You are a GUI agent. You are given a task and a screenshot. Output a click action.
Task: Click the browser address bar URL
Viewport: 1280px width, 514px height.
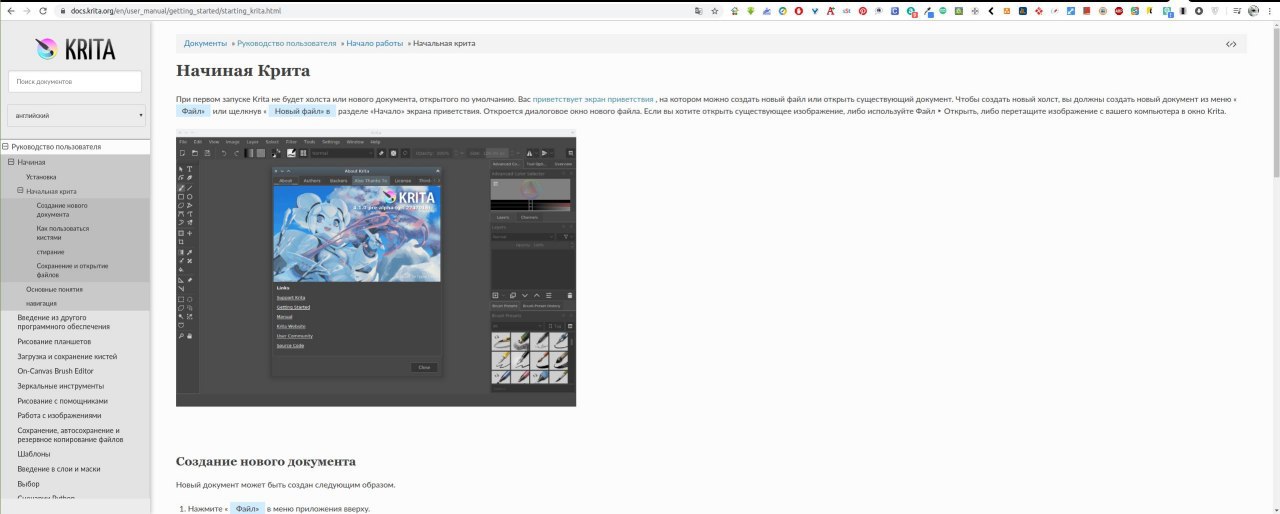click(x=176, y=10)
